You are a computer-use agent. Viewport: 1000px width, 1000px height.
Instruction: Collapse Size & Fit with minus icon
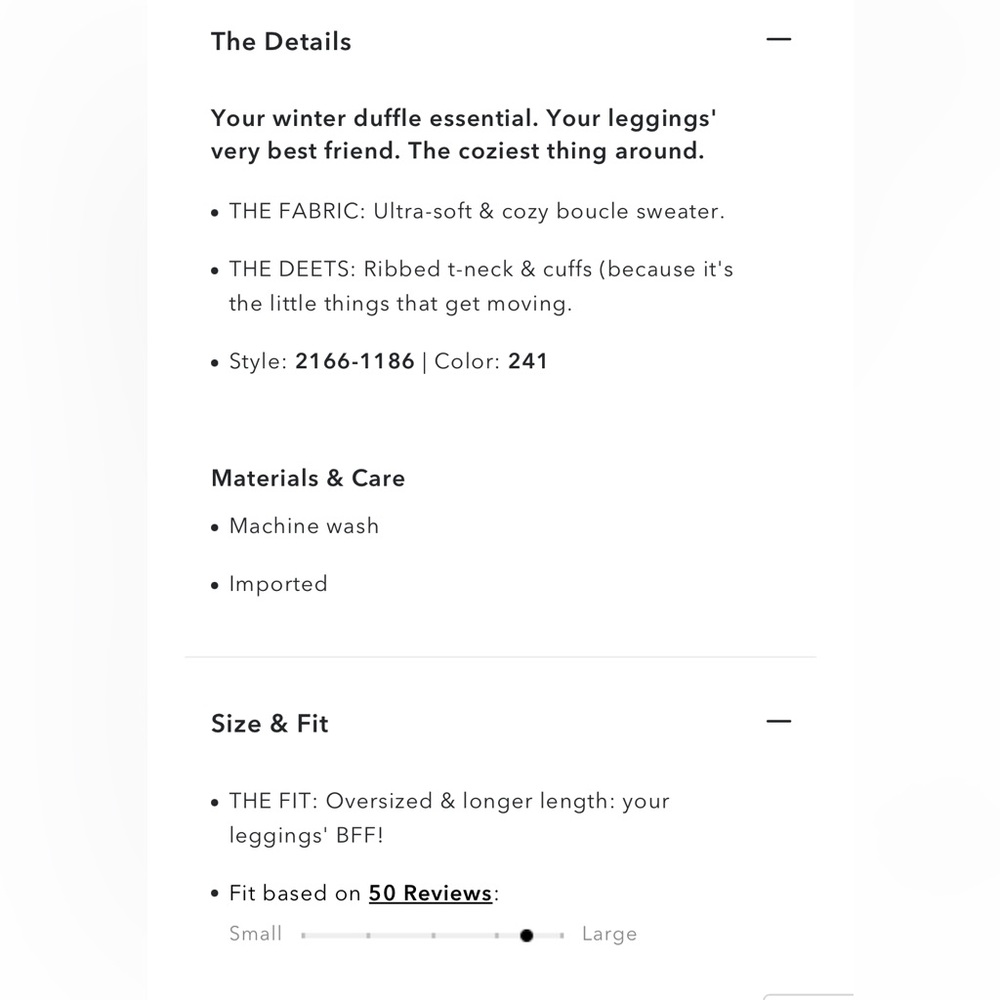(x=778, y=721)
